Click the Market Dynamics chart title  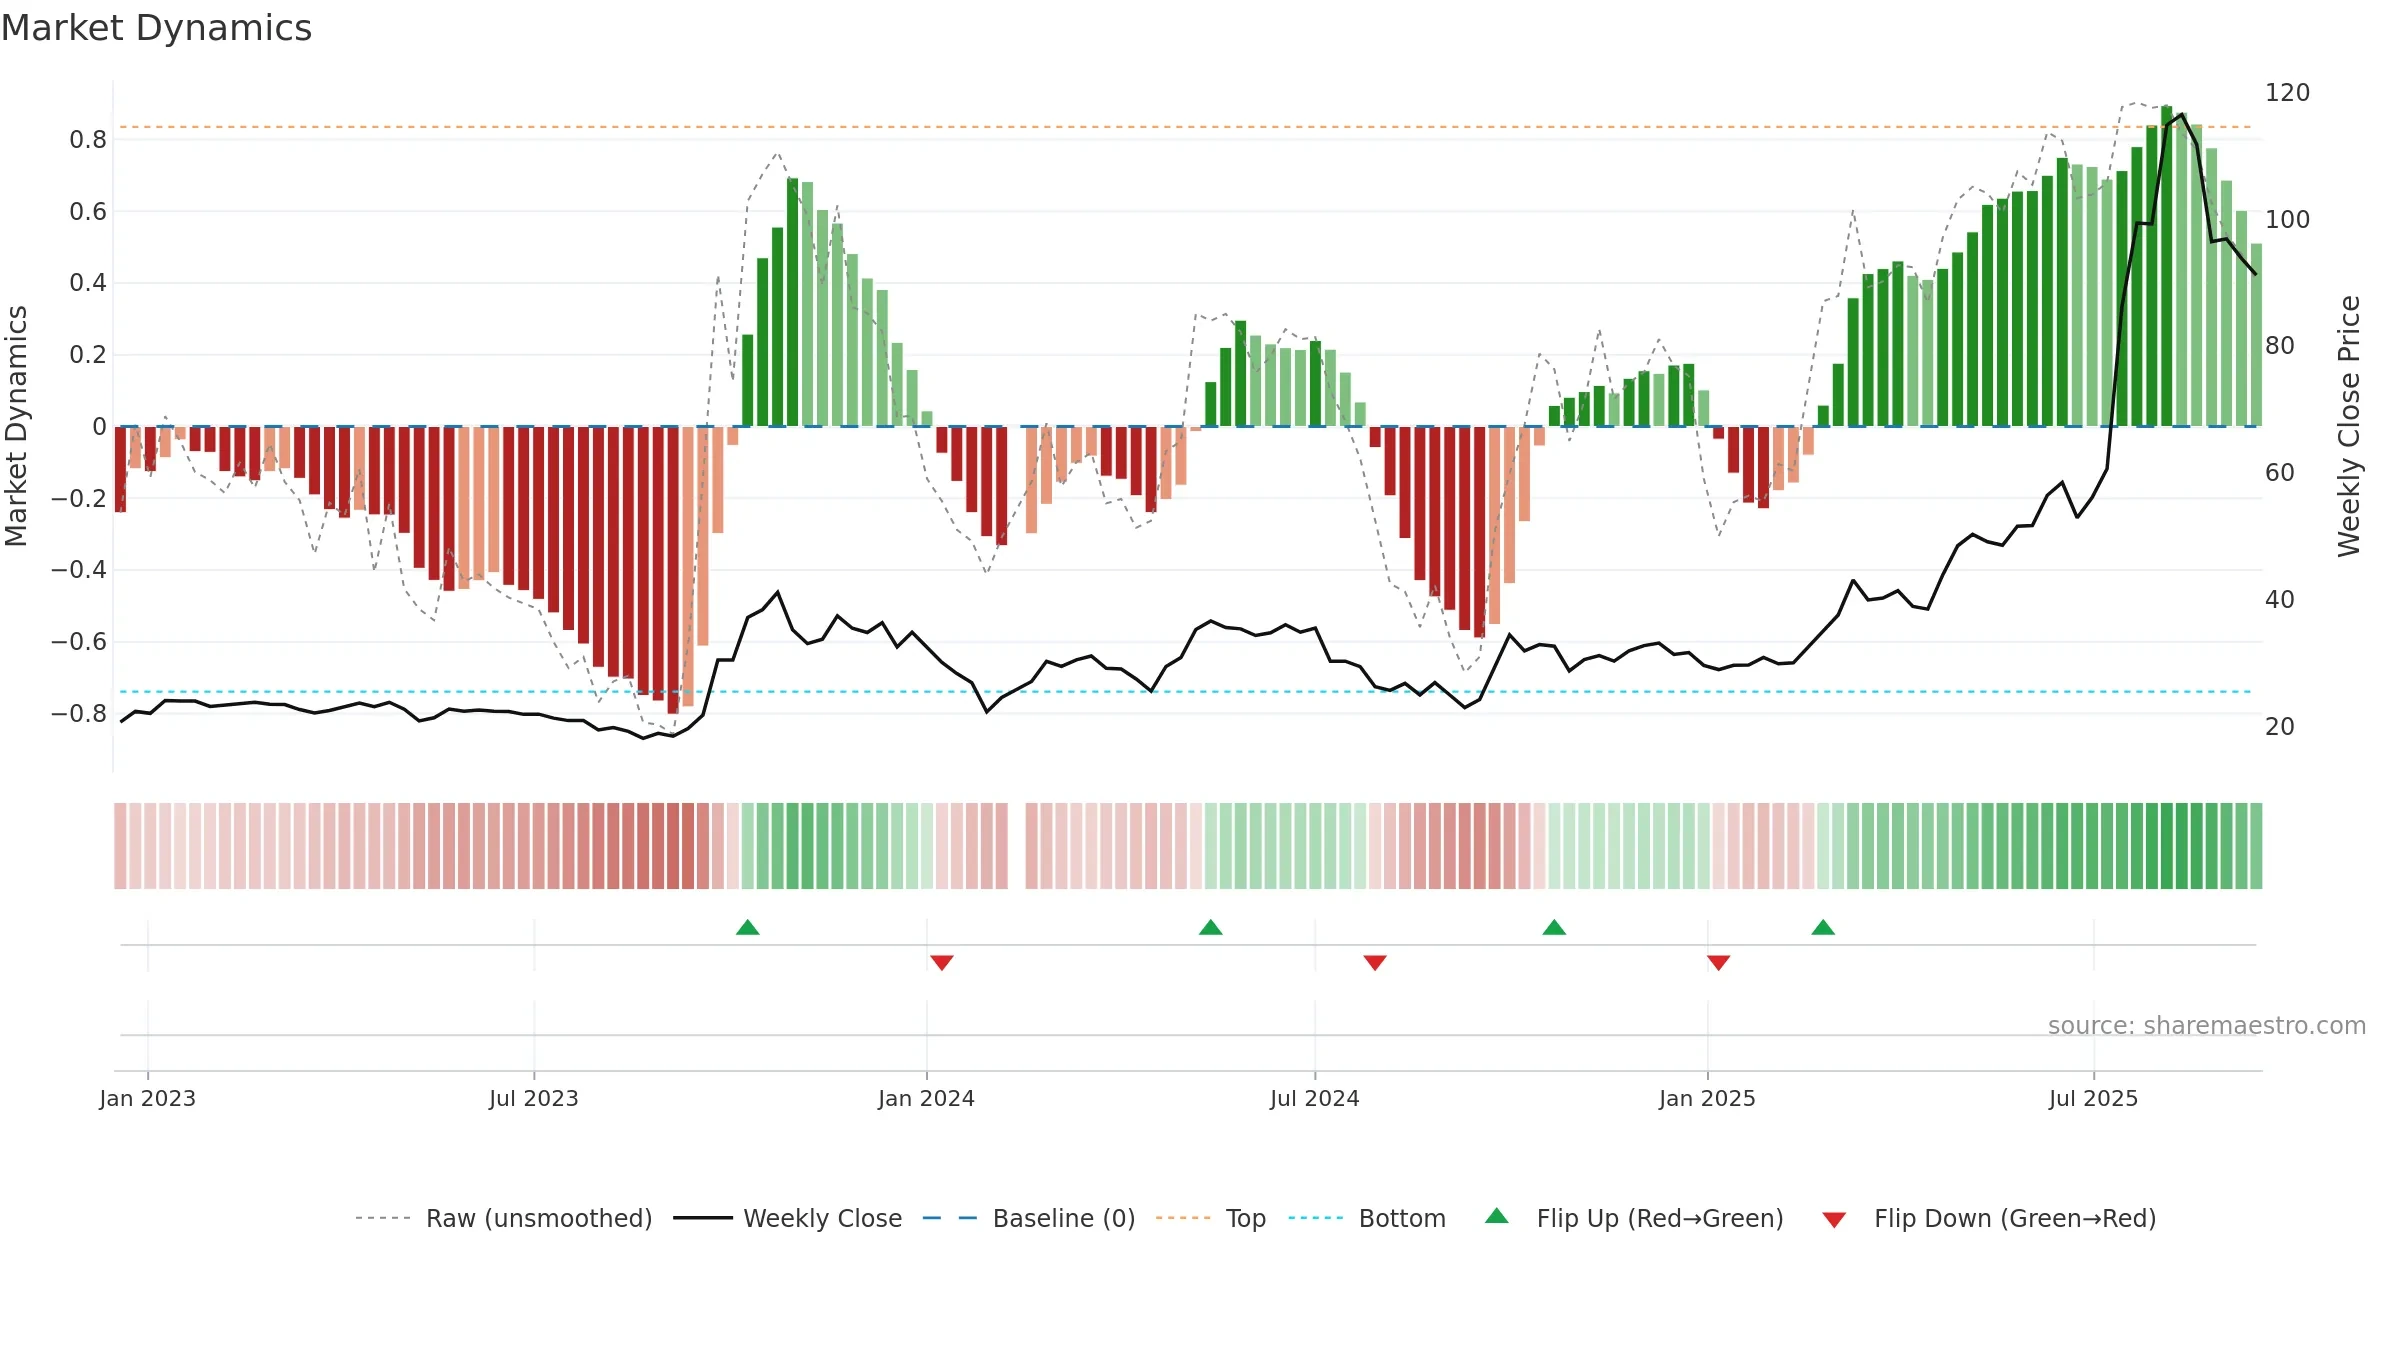click(156, 28)
